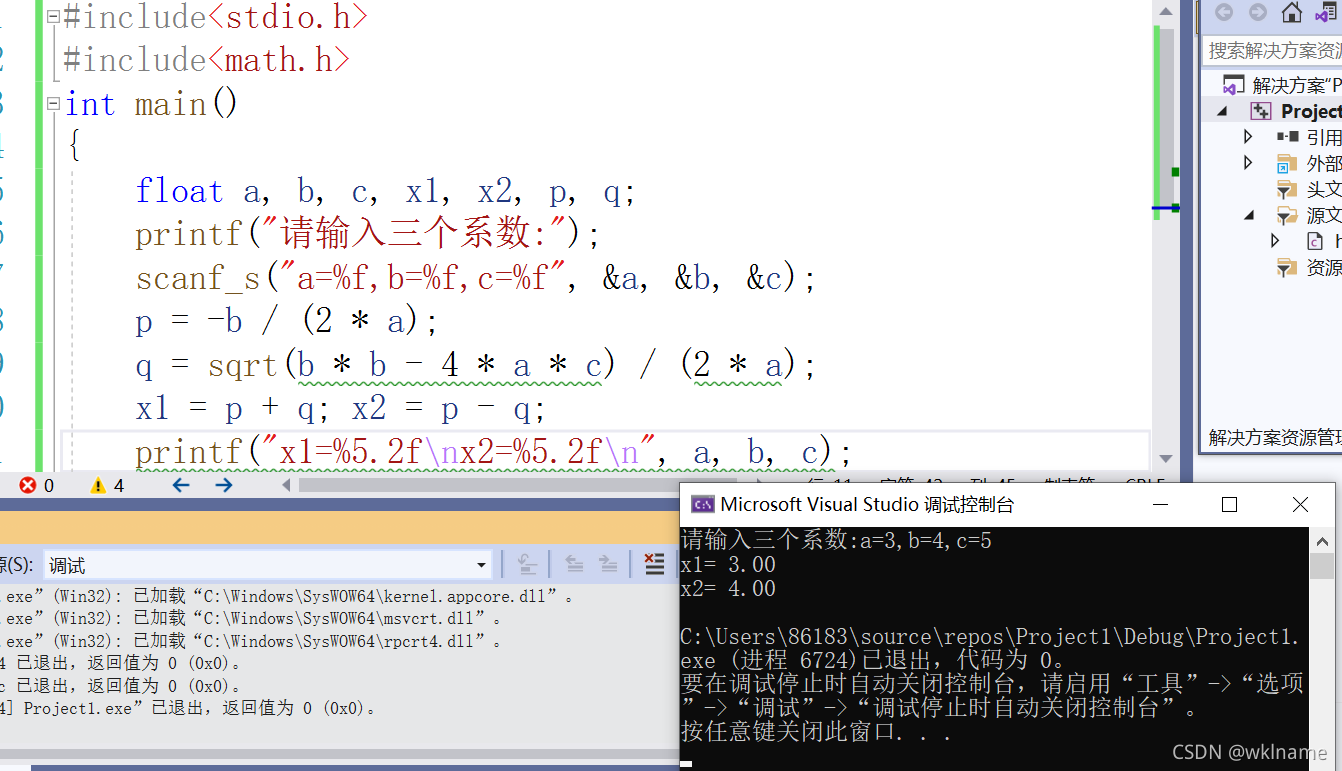Click the Project node C++ project icon

[1262, 111]
